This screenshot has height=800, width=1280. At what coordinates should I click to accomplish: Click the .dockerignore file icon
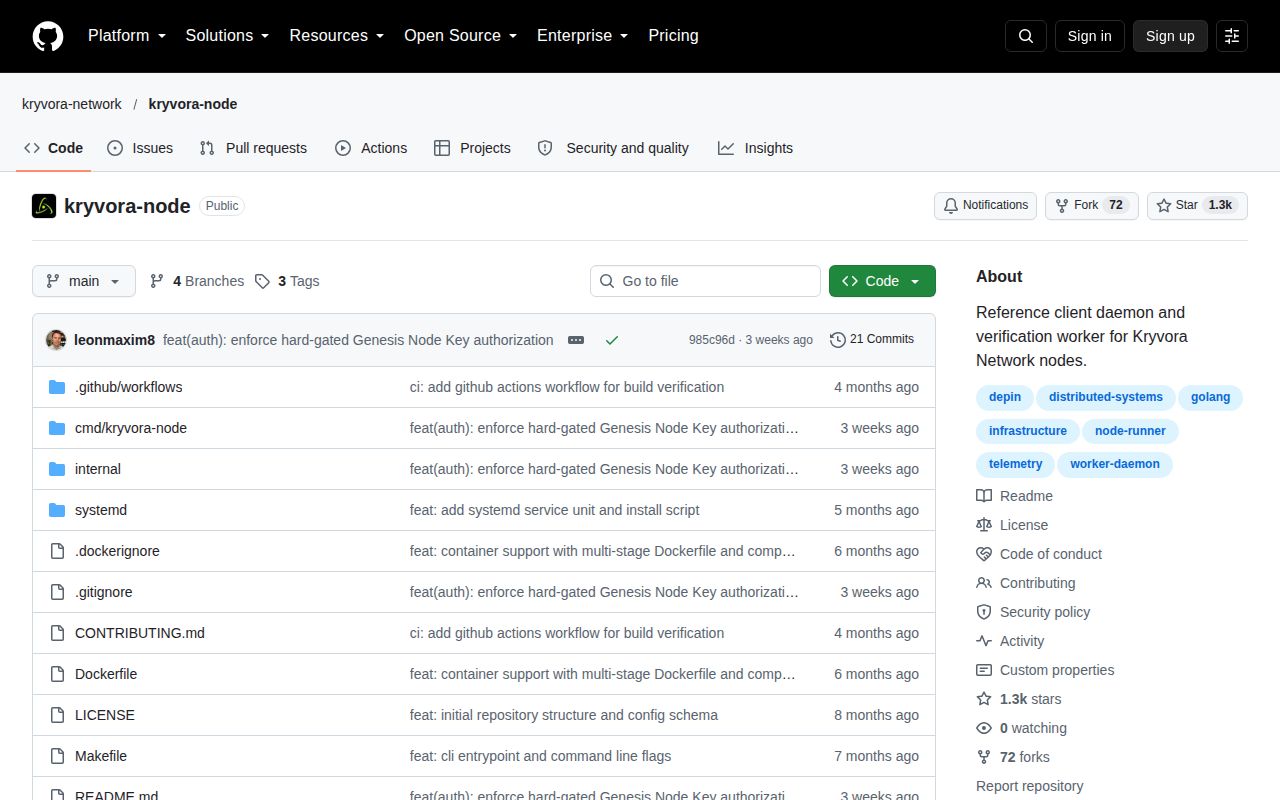(x=57, y=551)
